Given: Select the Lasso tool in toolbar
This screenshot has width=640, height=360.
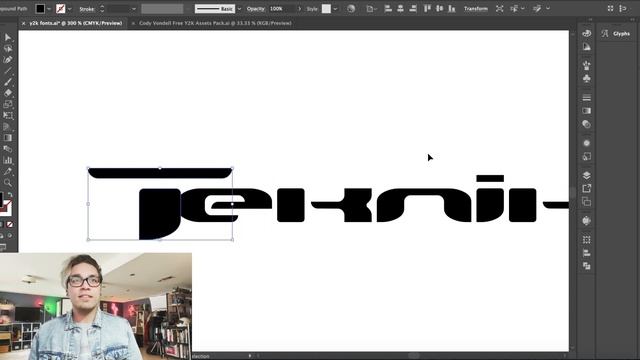Looking at the screenshot, I should point(8,49).
